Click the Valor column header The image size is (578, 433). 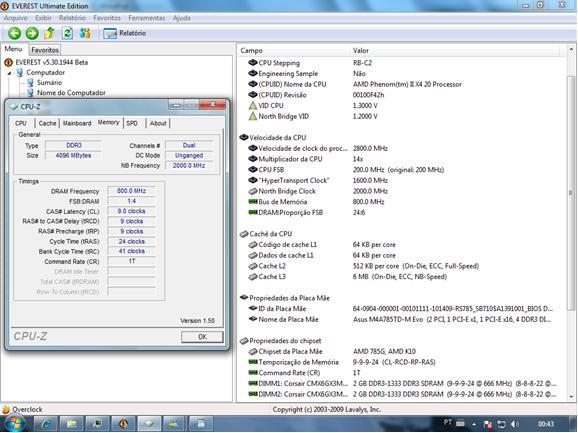pos(455,50)
